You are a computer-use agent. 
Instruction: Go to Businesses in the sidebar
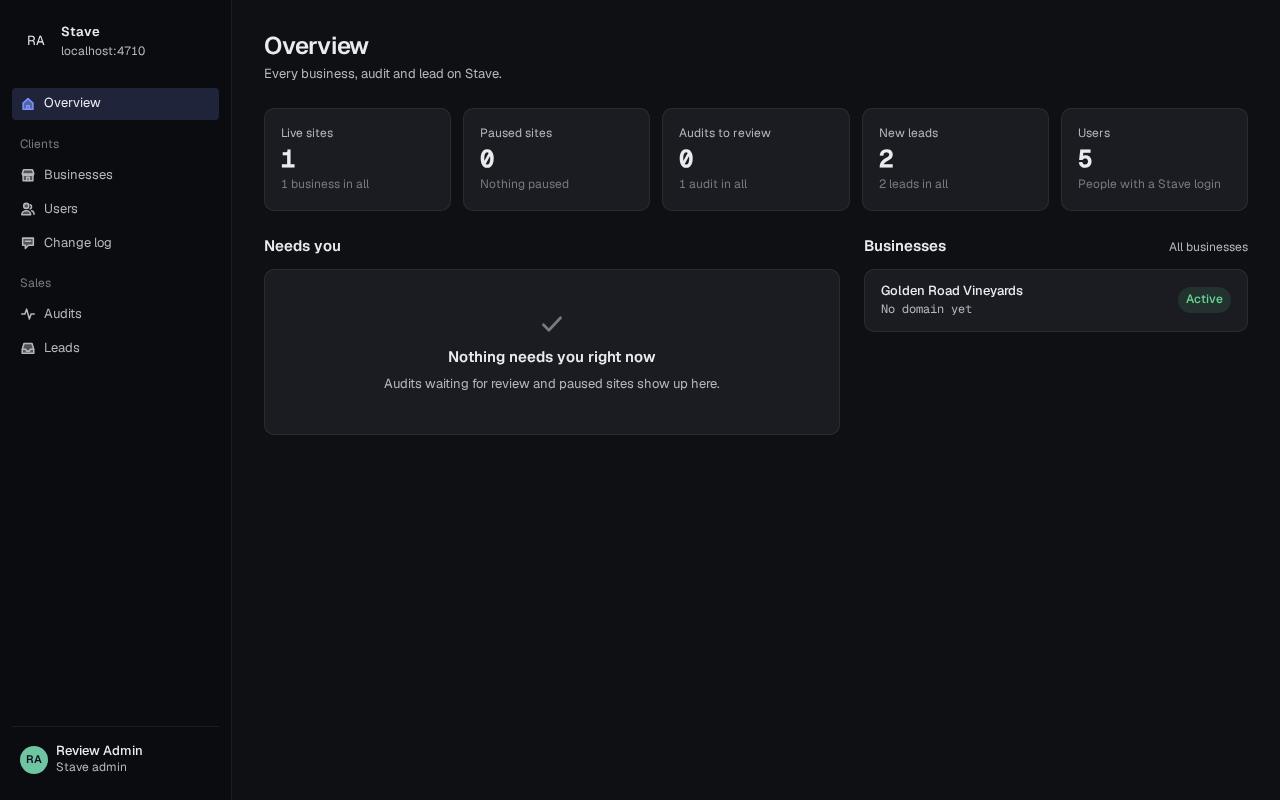[x=115, y=176]
